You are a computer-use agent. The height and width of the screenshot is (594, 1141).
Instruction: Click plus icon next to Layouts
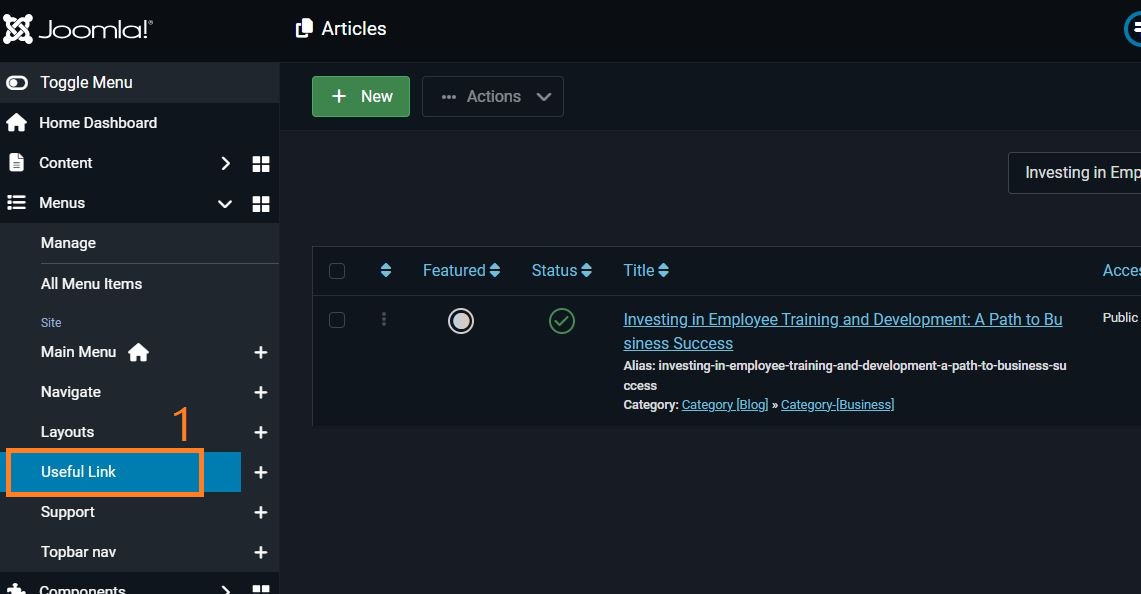[261, 433]
